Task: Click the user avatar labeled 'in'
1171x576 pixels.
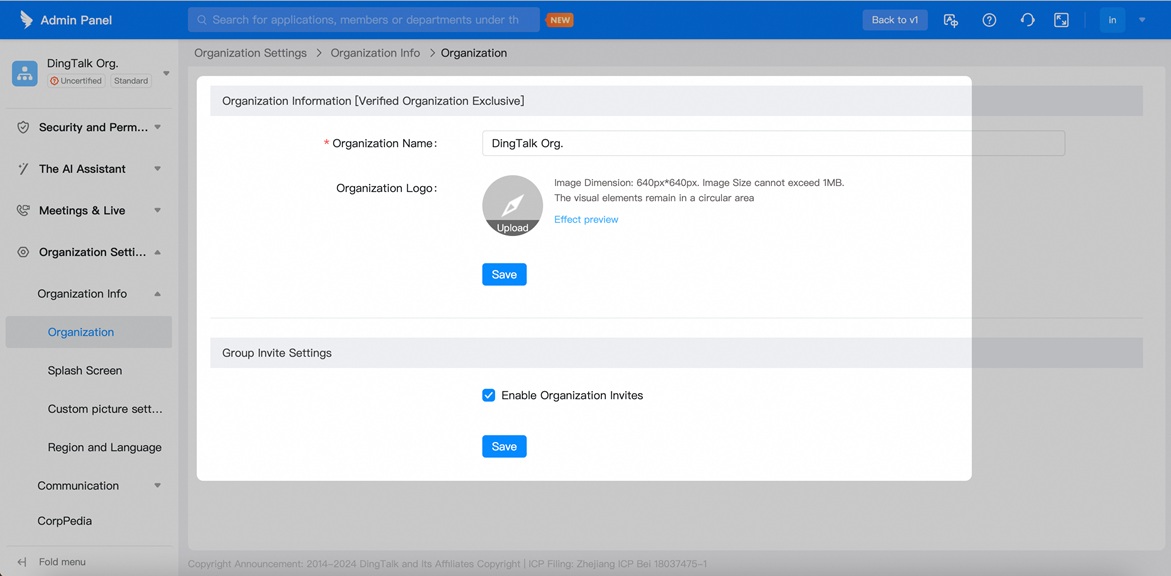Action: [x=1113, y=20]
